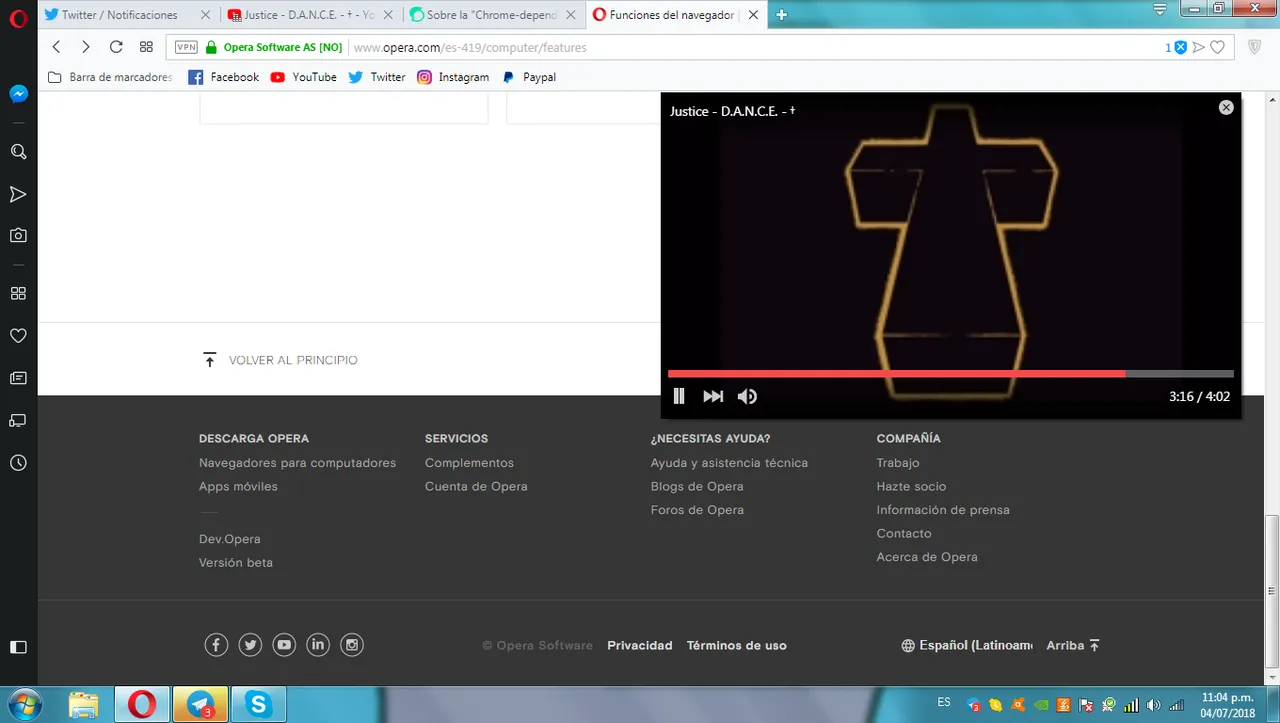Take a snapshot with the camera icon
The image size is (1280, 723).
[x=18, y=236]
